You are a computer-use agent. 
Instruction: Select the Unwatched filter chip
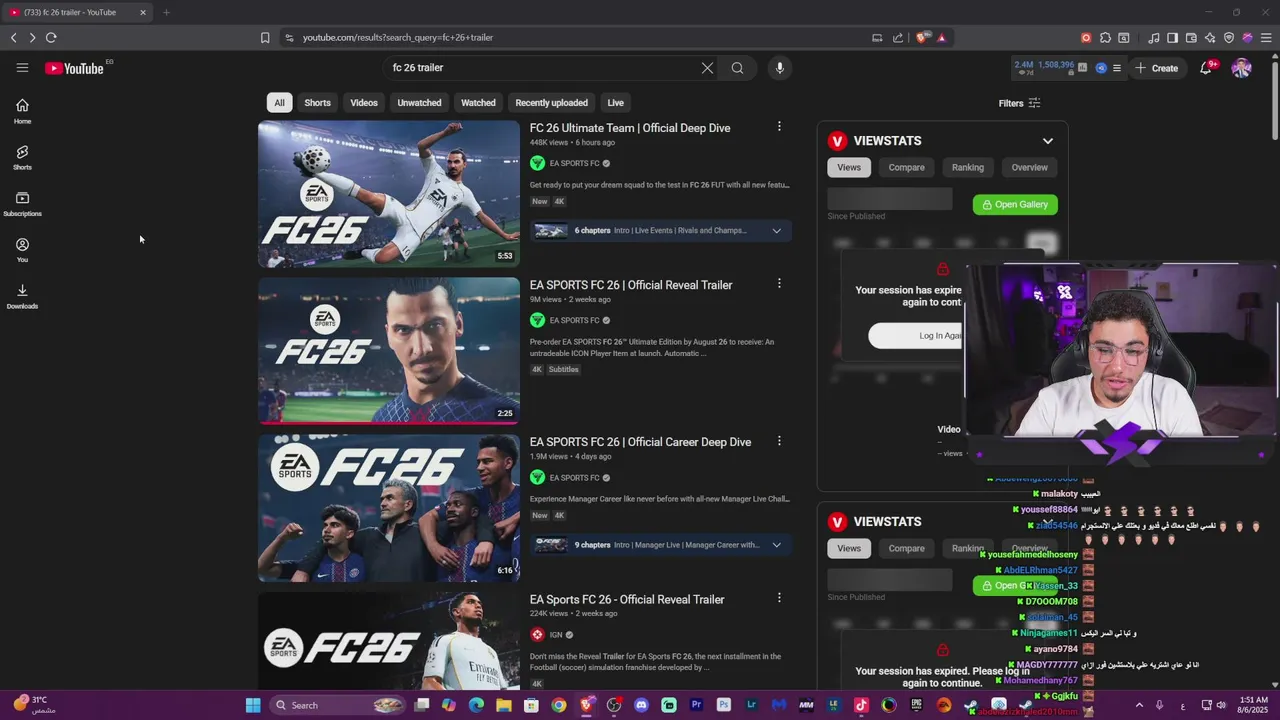[x=419, y=103]
